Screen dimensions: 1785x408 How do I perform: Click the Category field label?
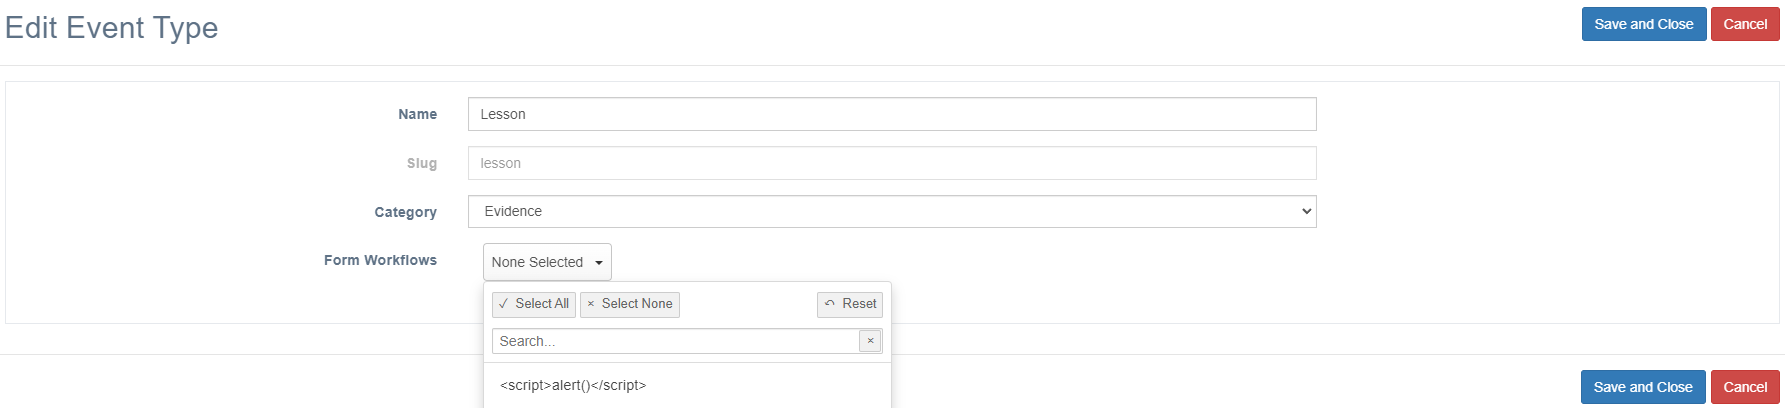click(x=405, y=212)
